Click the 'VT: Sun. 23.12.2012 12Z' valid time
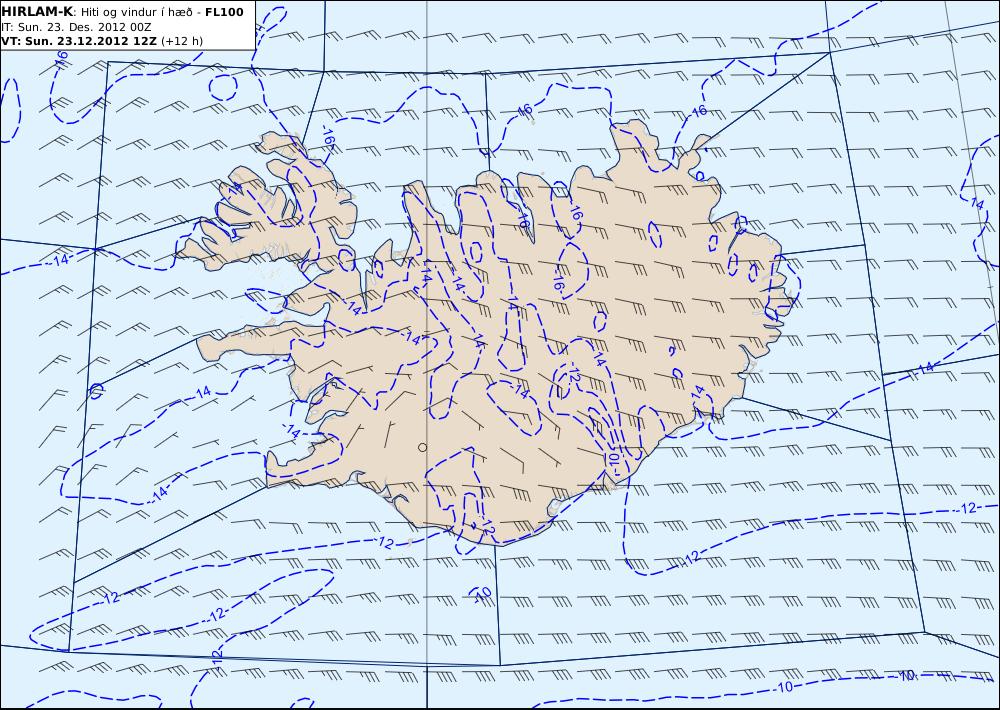 pos(79,41)
